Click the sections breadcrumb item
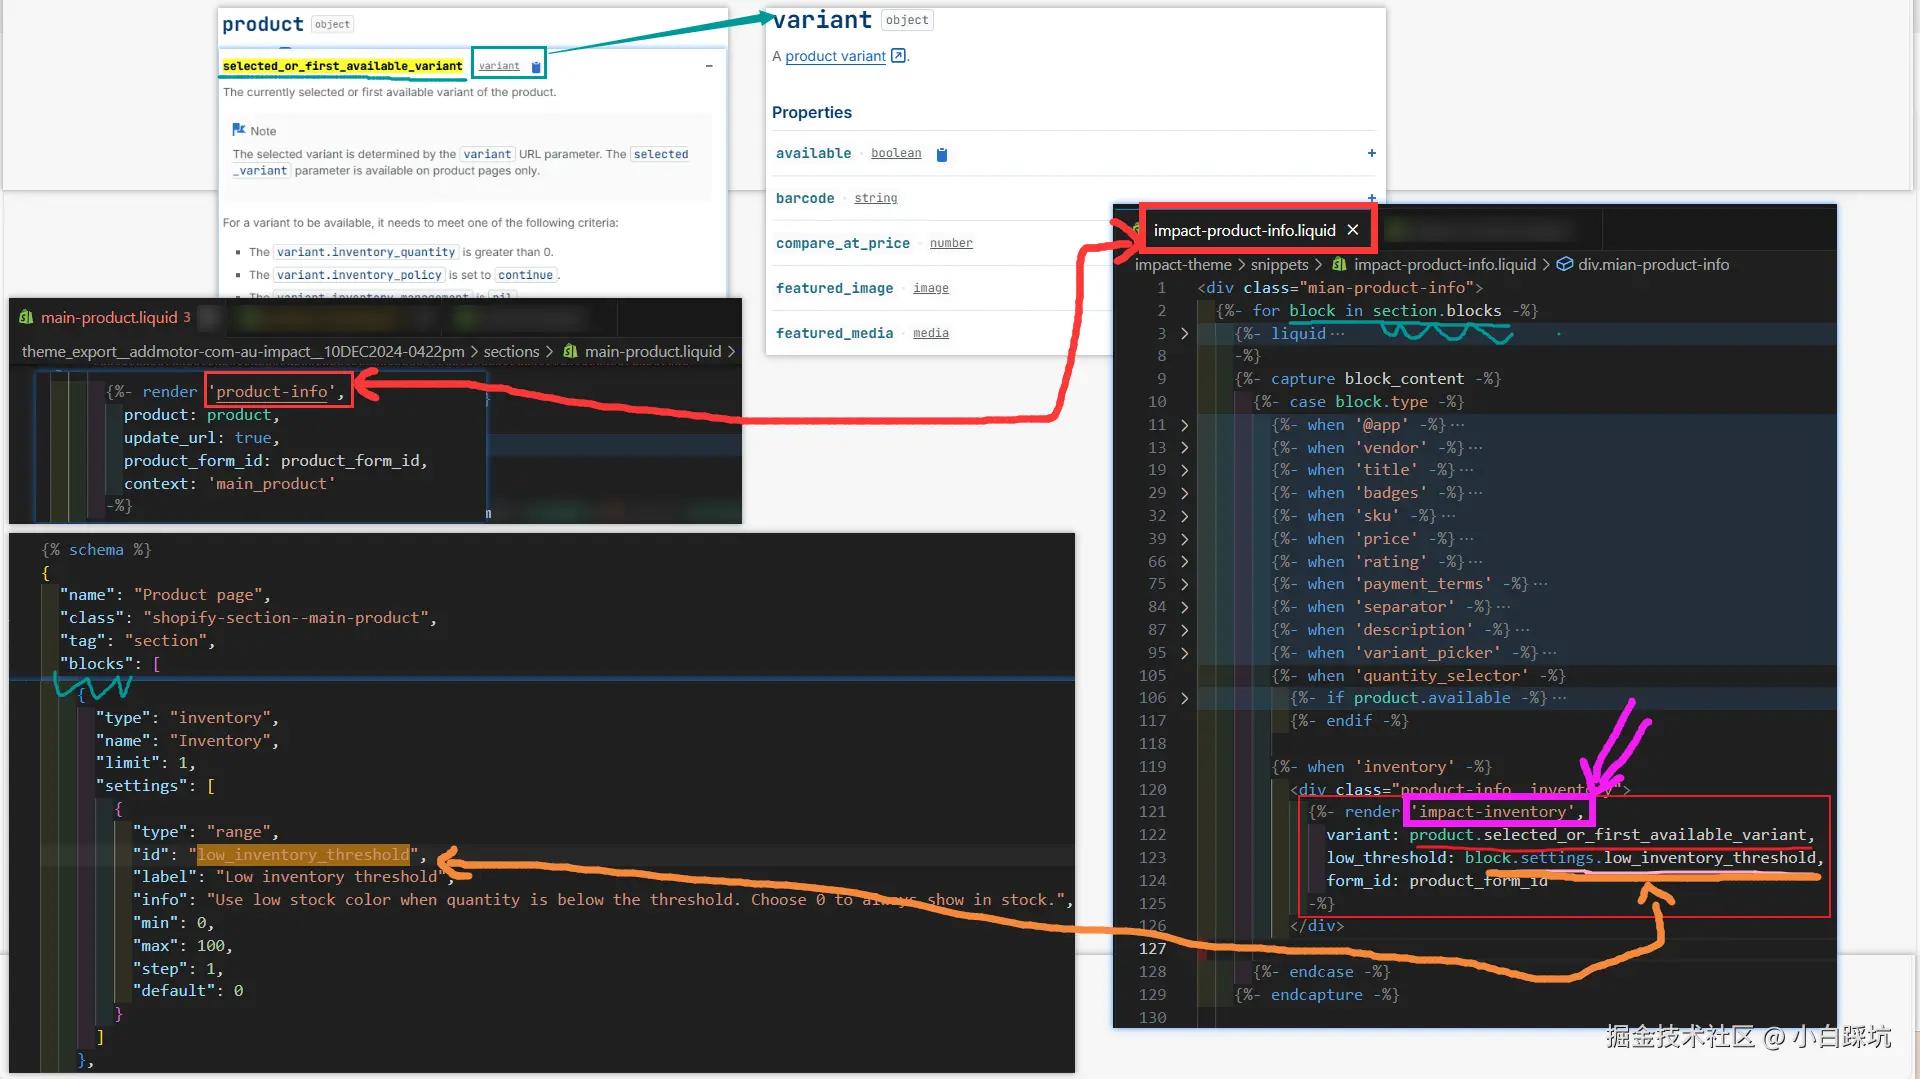This screenshot has width=1920, height=1079. tap(511, 352)
